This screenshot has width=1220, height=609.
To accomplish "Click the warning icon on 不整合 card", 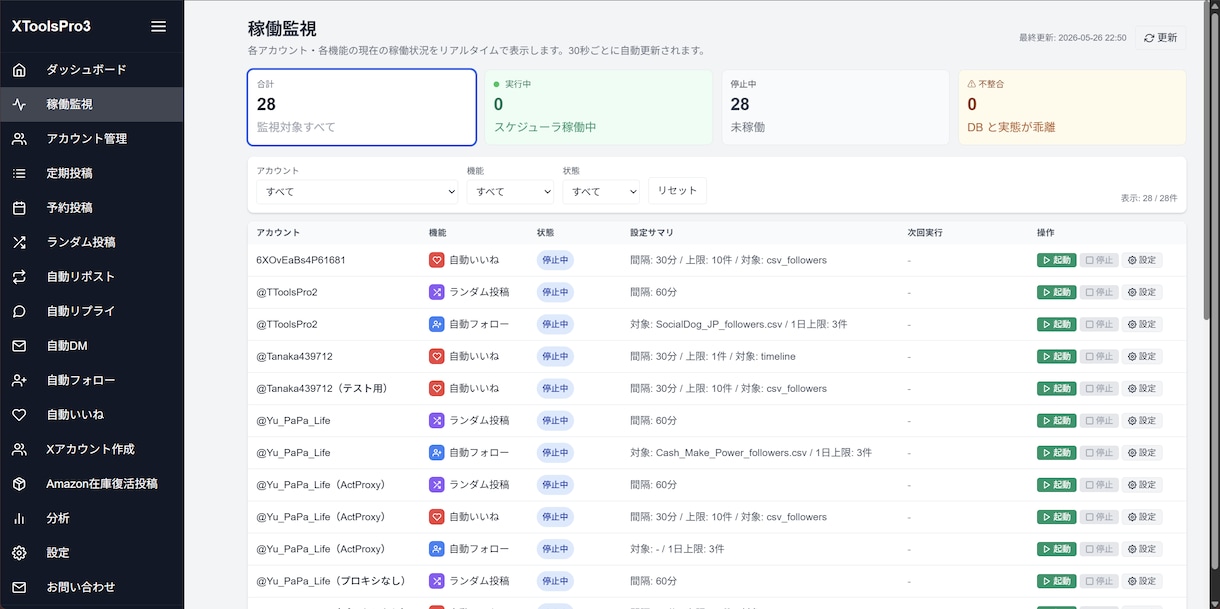I will 971,84.
